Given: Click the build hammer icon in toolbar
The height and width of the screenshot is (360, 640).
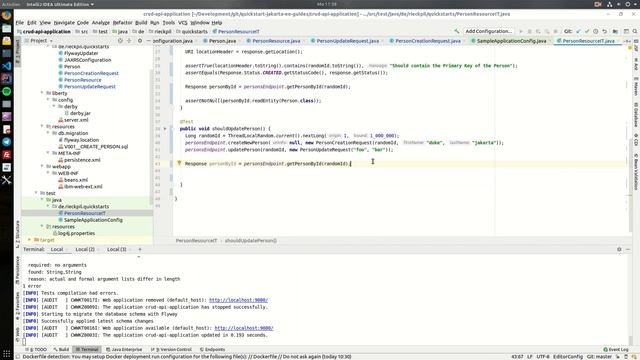Looking at the screenshot, I should click(x=456, y=31).
